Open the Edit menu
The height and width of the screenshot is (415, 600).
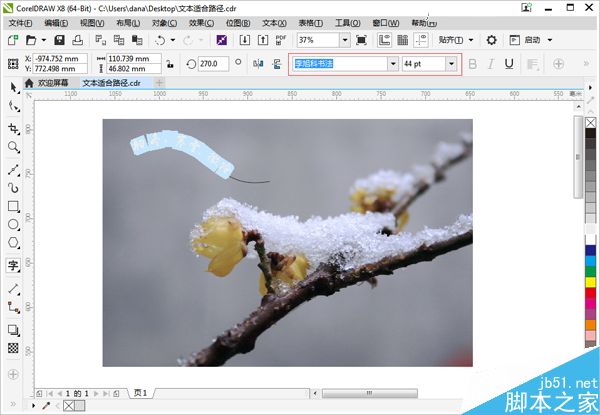(x=56, y=23)
